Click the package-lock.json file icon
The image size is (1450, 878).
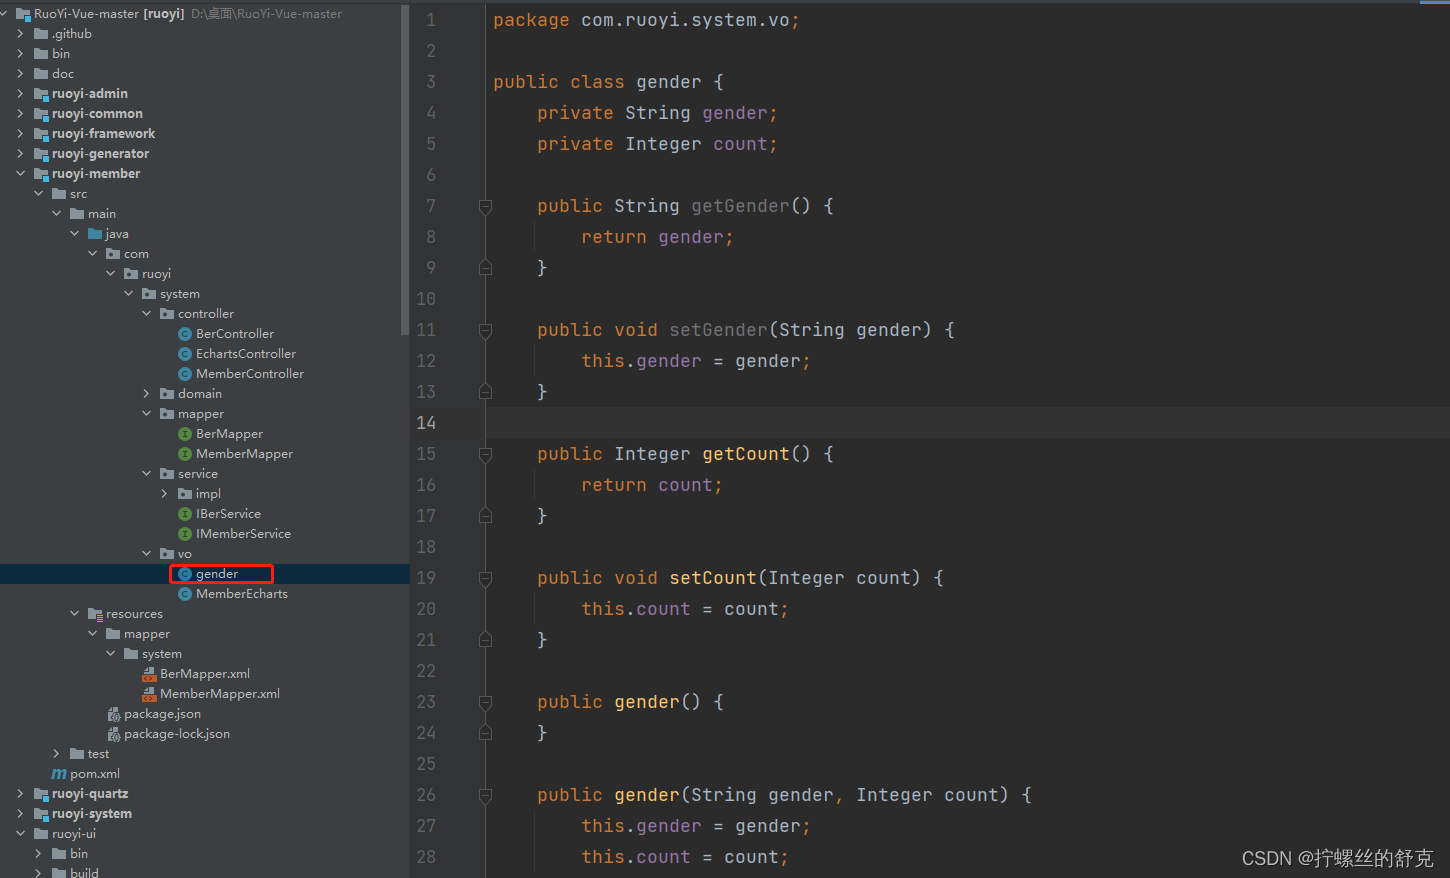(114, 734)
